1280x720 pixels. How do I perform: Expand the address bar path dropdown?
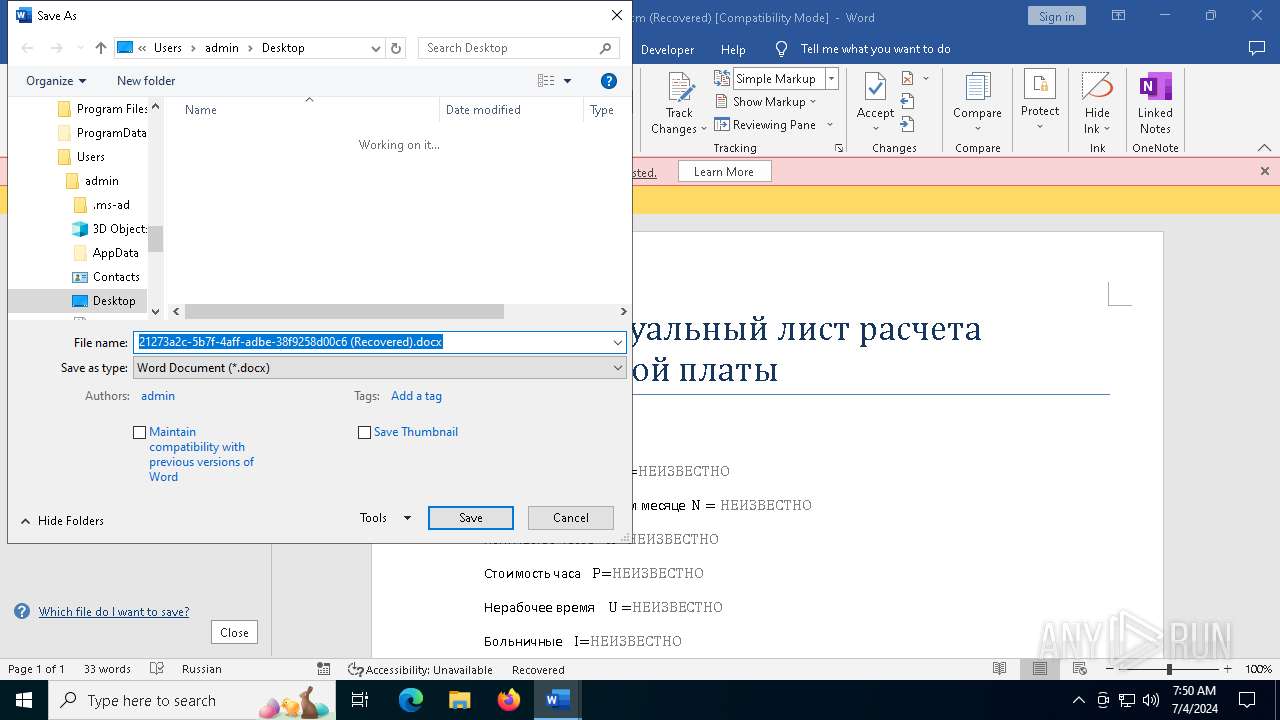click(x=376, y=48)
